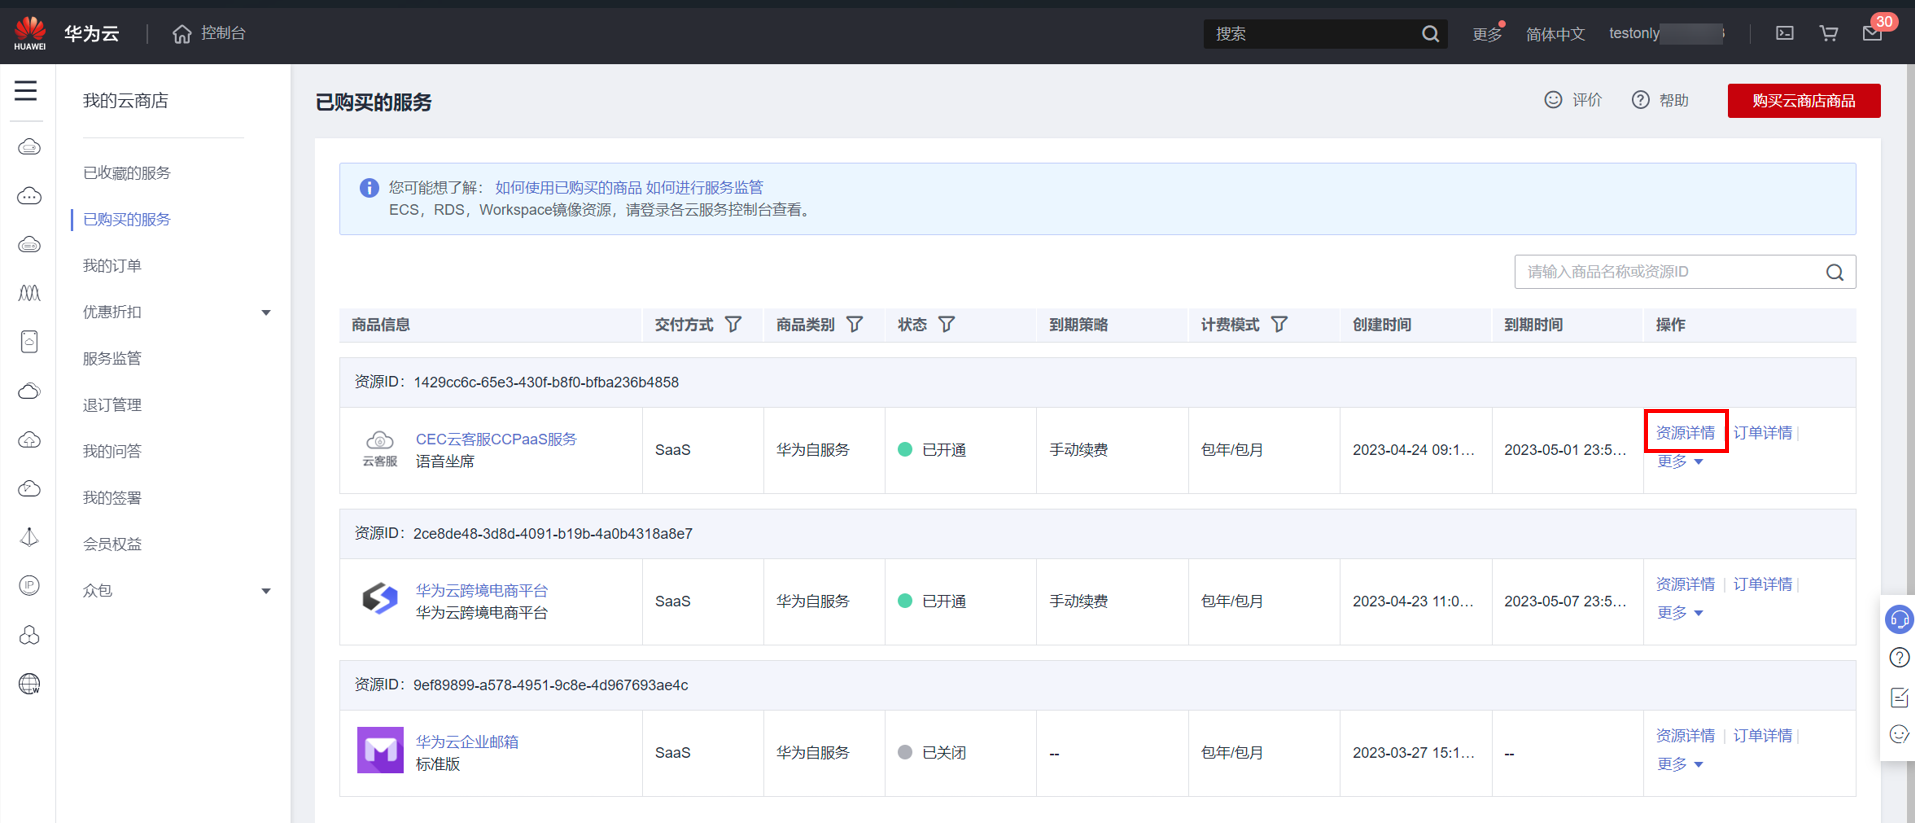Select 服务监管 in sidebar menu
The image size is (1915, 823).
(112, 358)
